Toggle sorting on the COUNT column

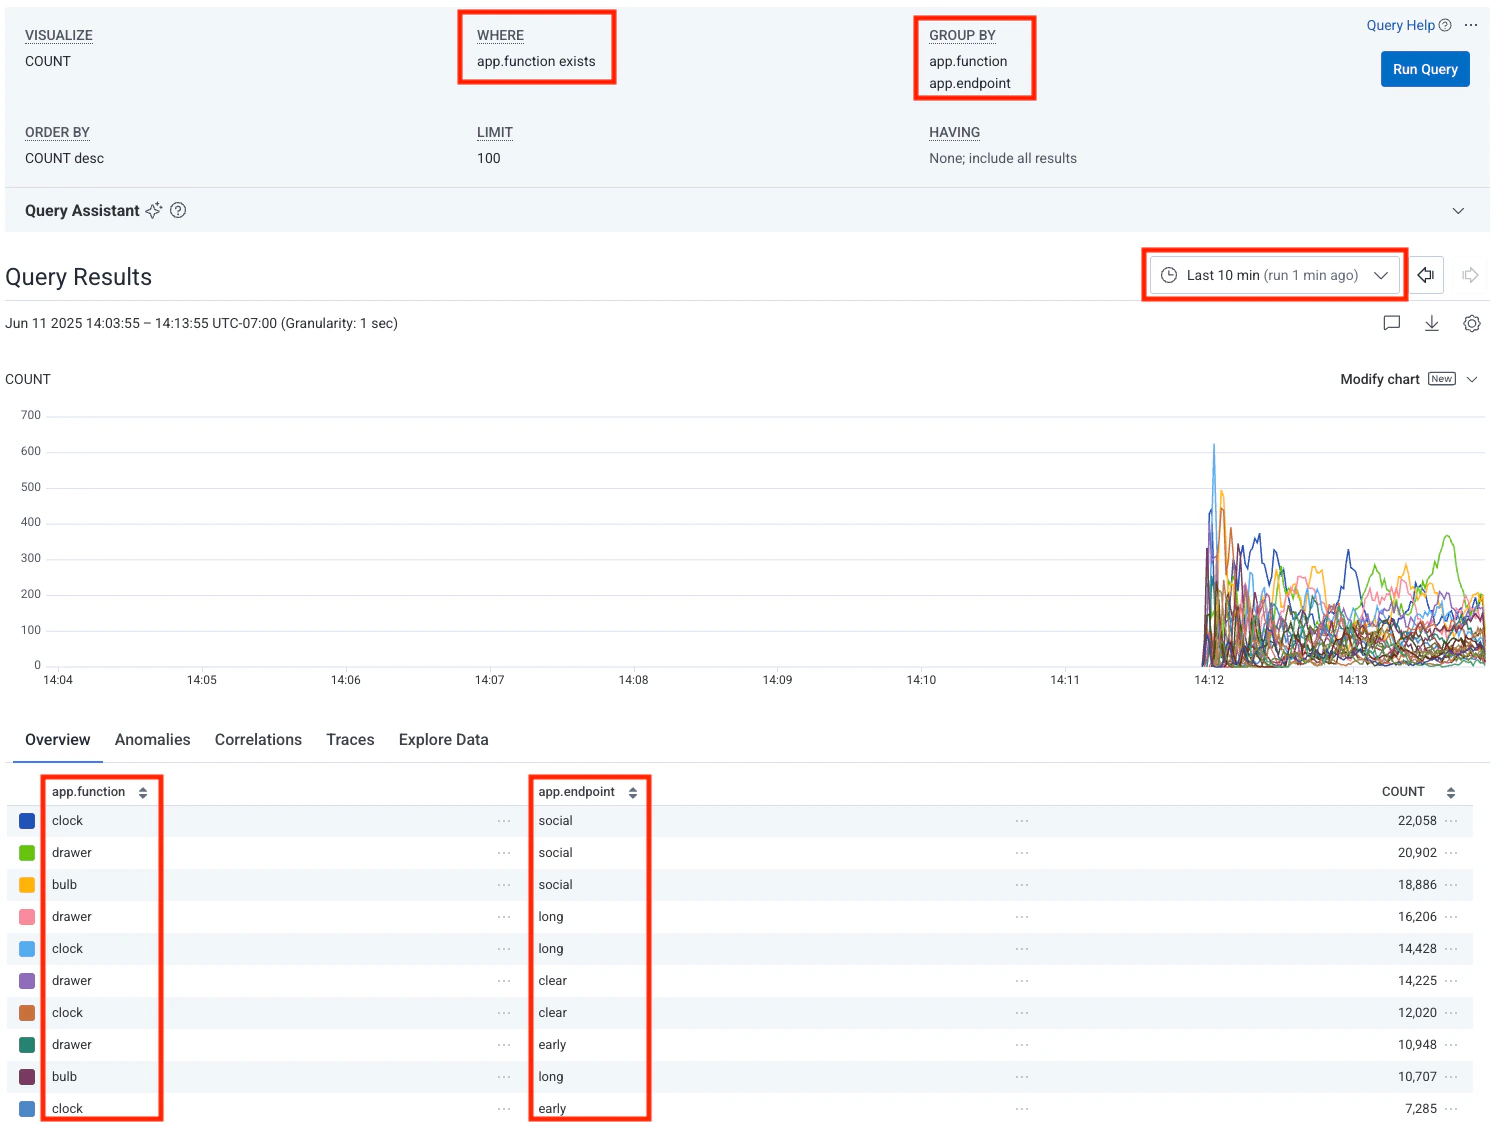[x=1450, y=791]
